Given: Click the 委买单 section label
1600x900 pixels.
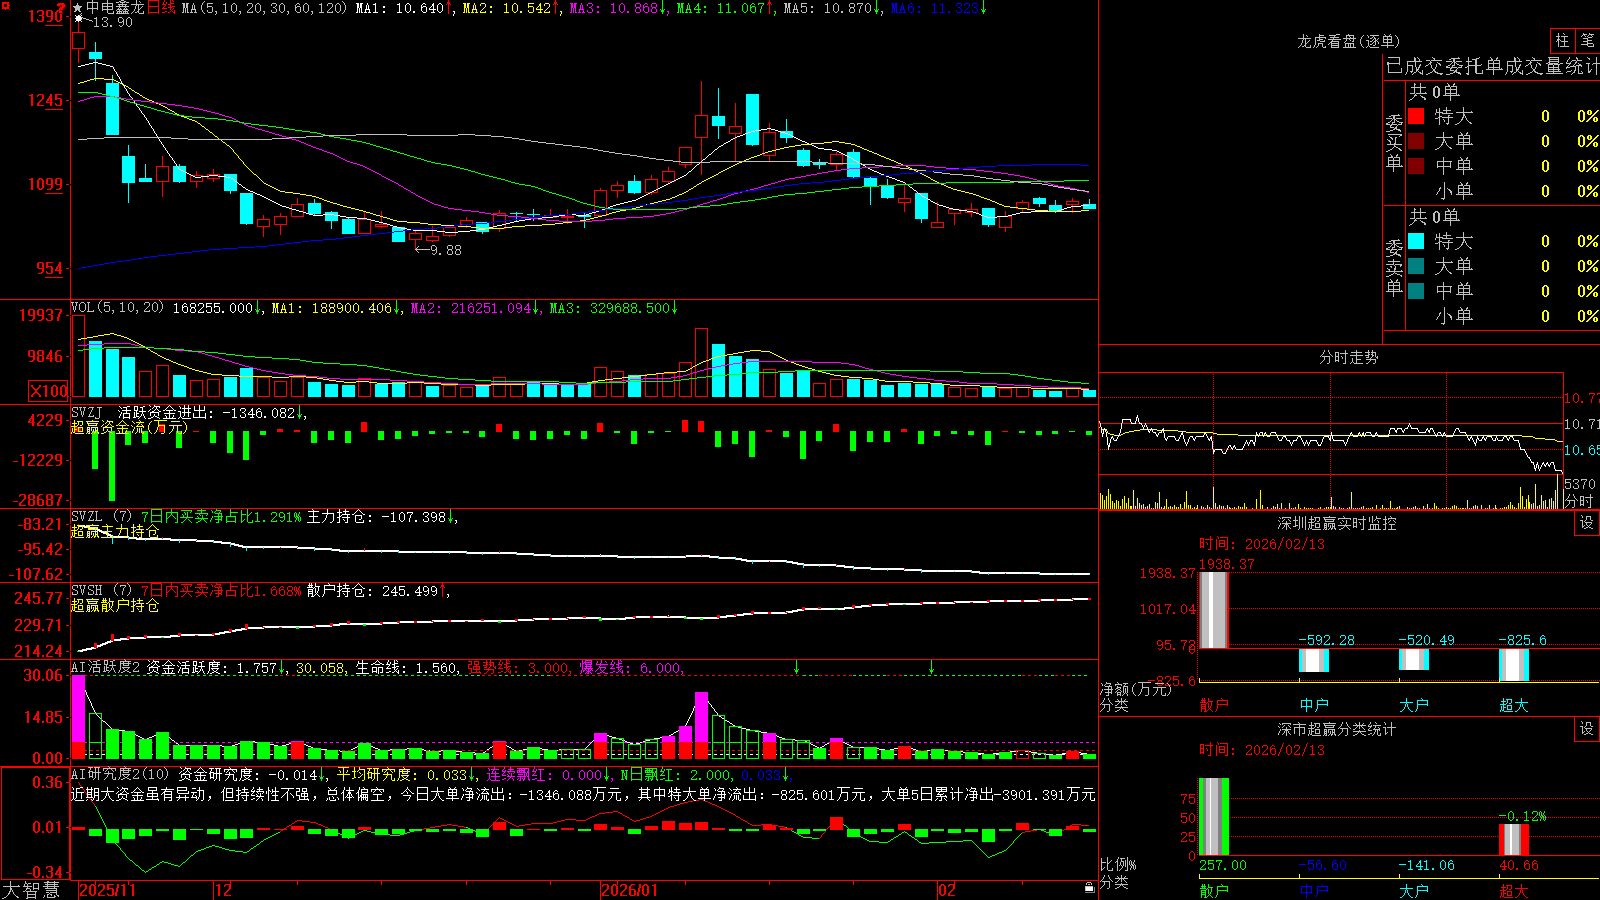Looking at the screenshot, I should (1394, 142).
